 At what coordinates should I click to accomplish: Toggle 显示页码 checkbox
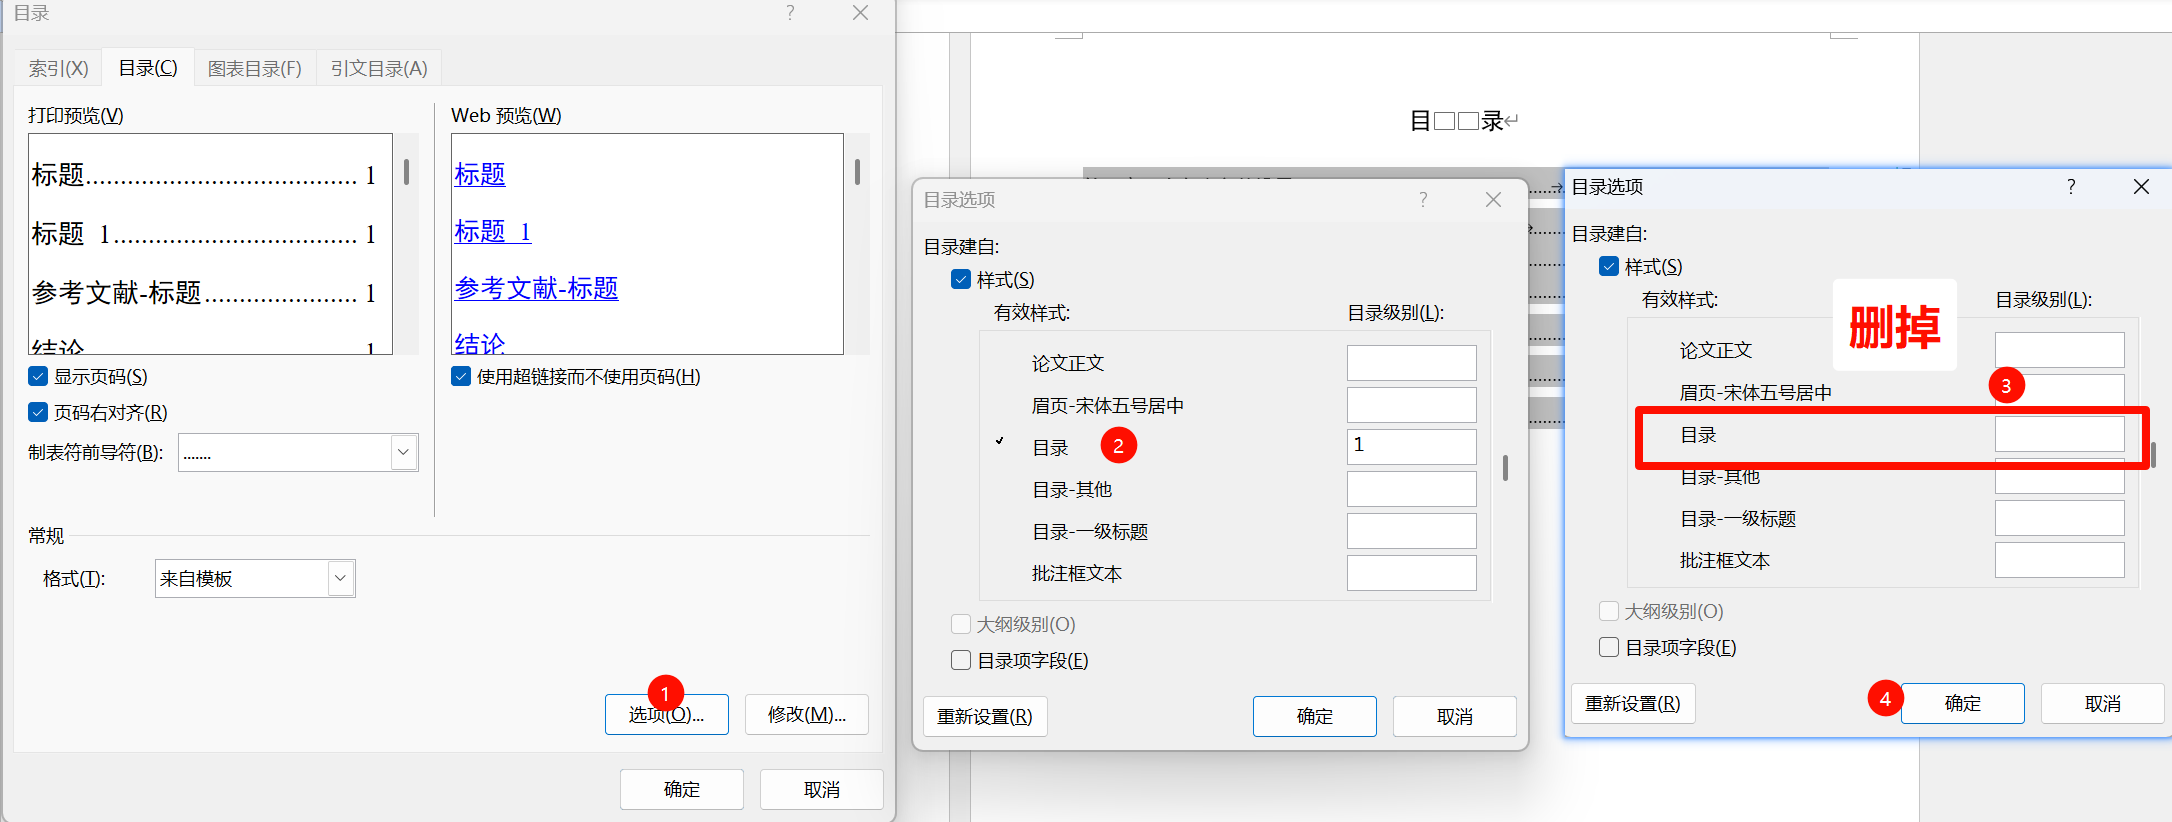(38, 377)
